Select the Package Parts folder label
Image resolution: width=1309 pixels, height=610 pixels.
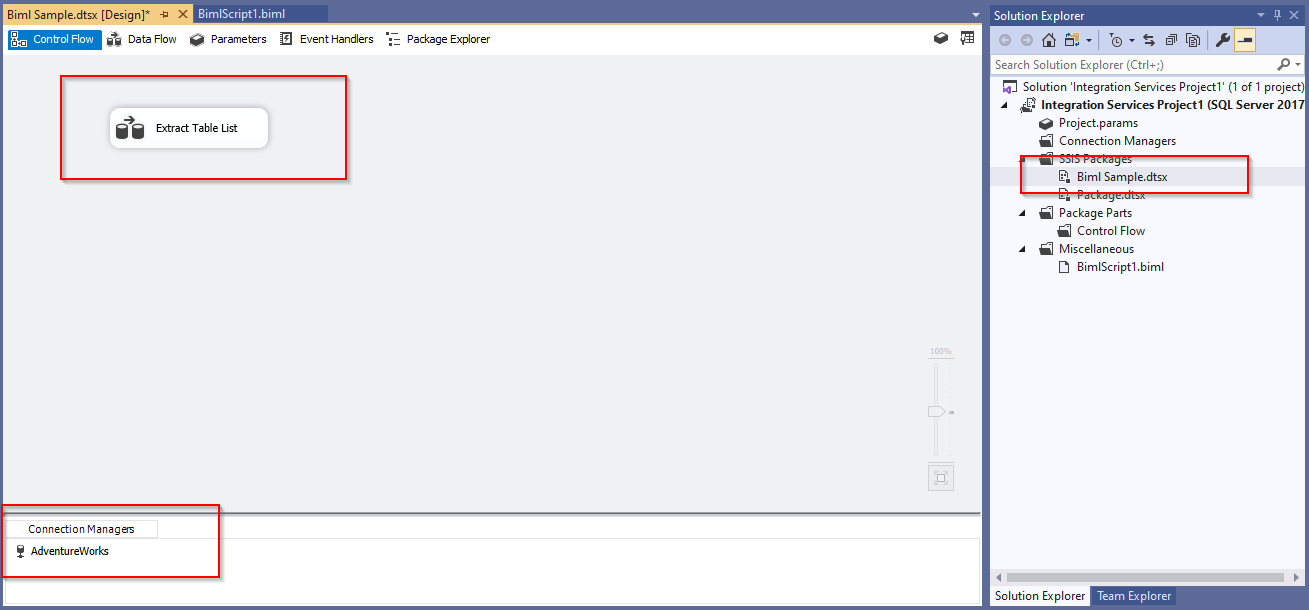[1095, 213]
